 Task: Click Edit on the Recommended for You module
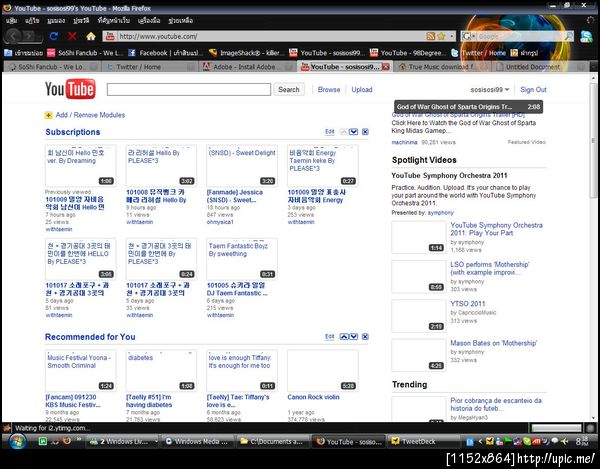(329, 337)
